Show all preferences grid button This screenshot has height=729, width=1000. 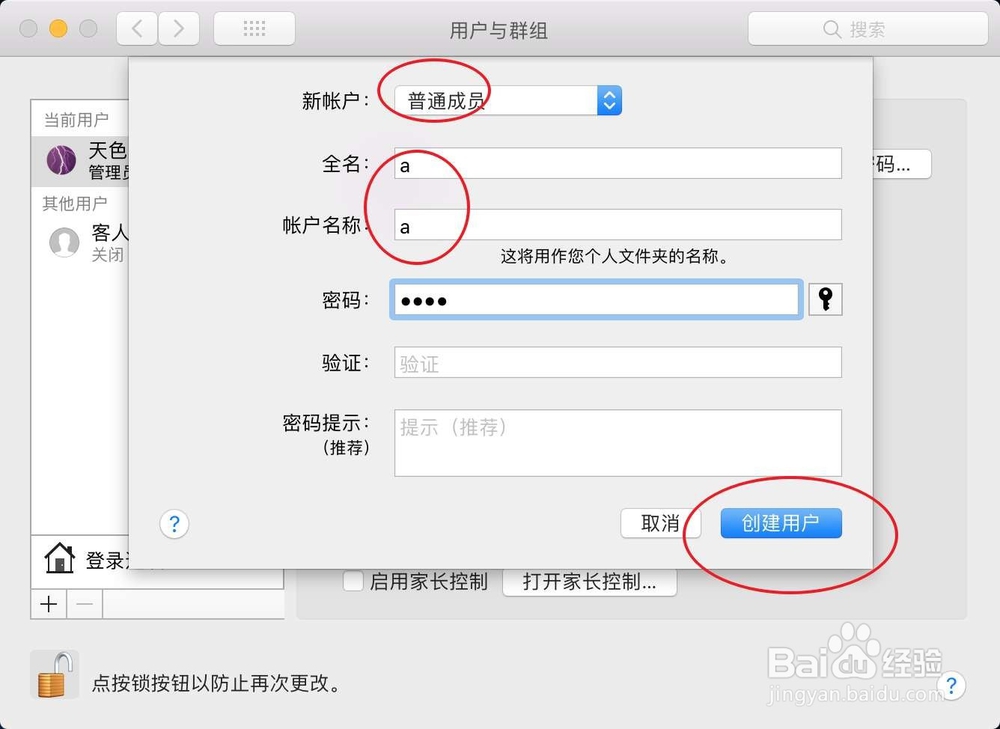coord(254,29)
